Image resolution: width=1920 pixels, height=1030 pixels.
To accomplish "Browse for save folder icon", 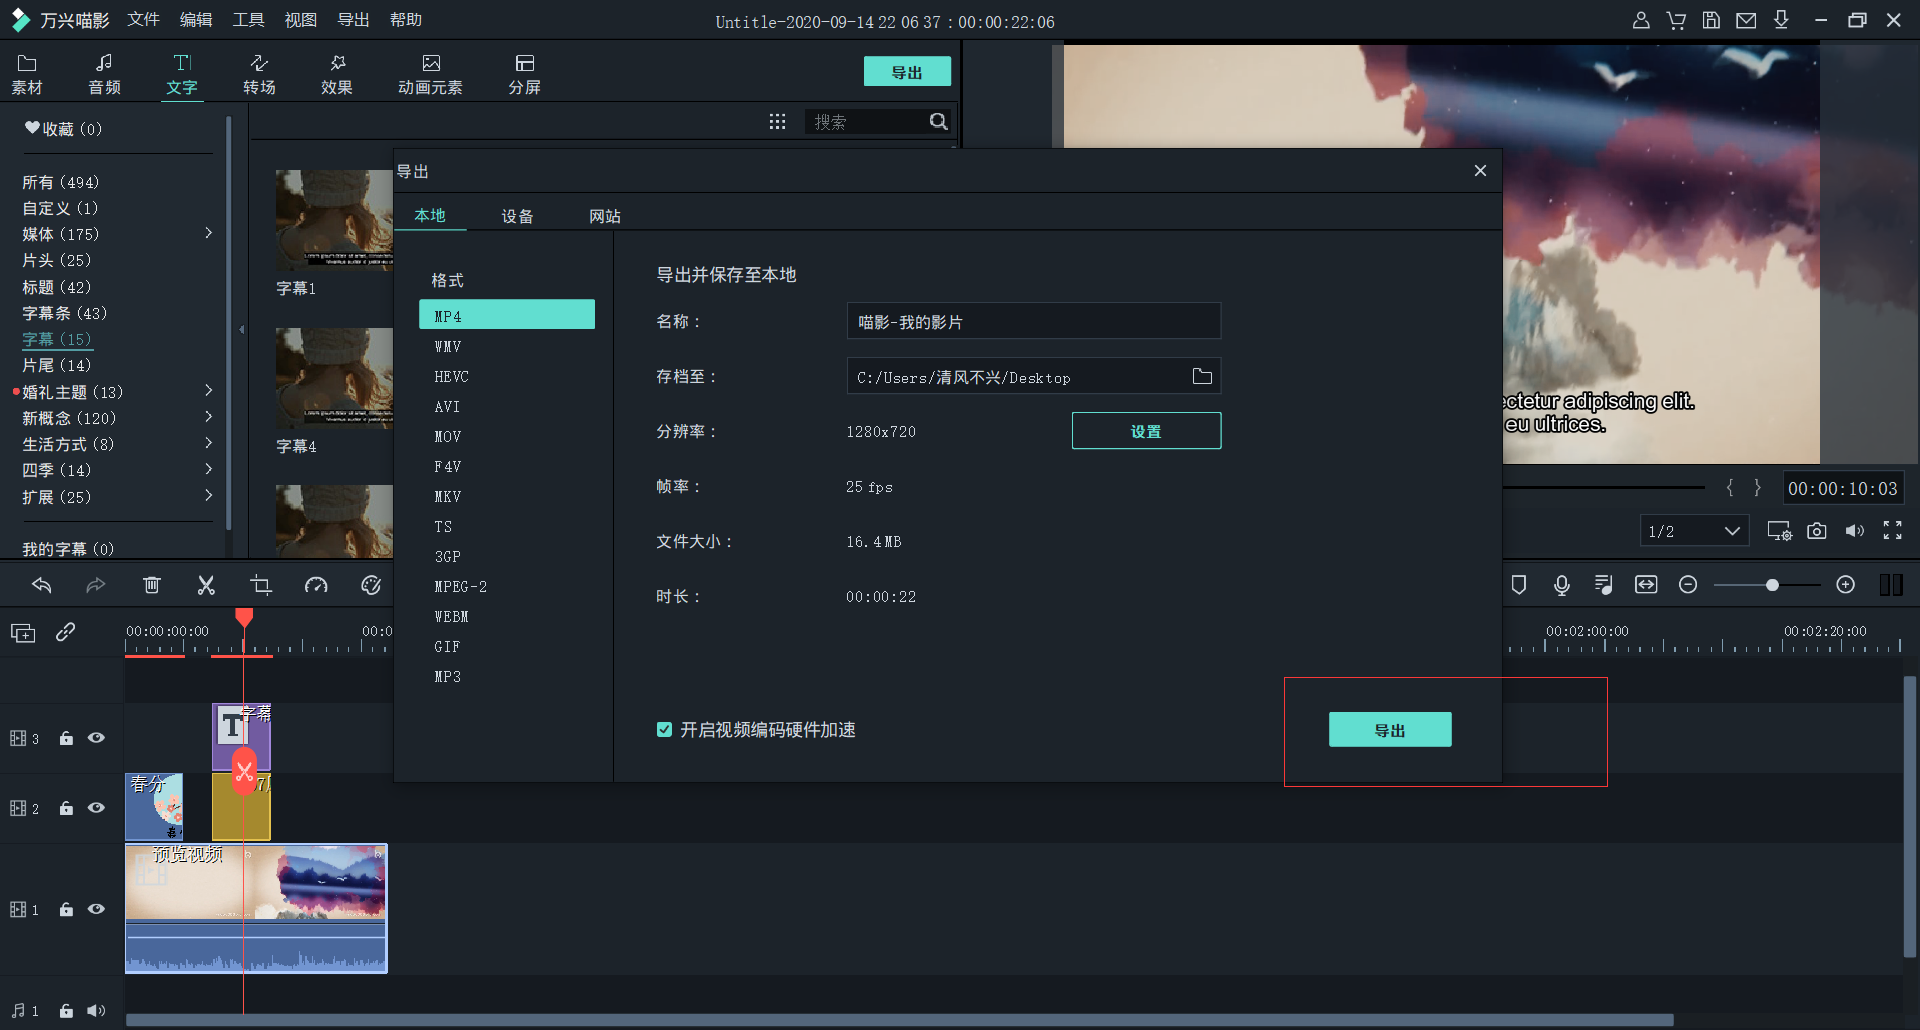I will tap(1202, 376).
